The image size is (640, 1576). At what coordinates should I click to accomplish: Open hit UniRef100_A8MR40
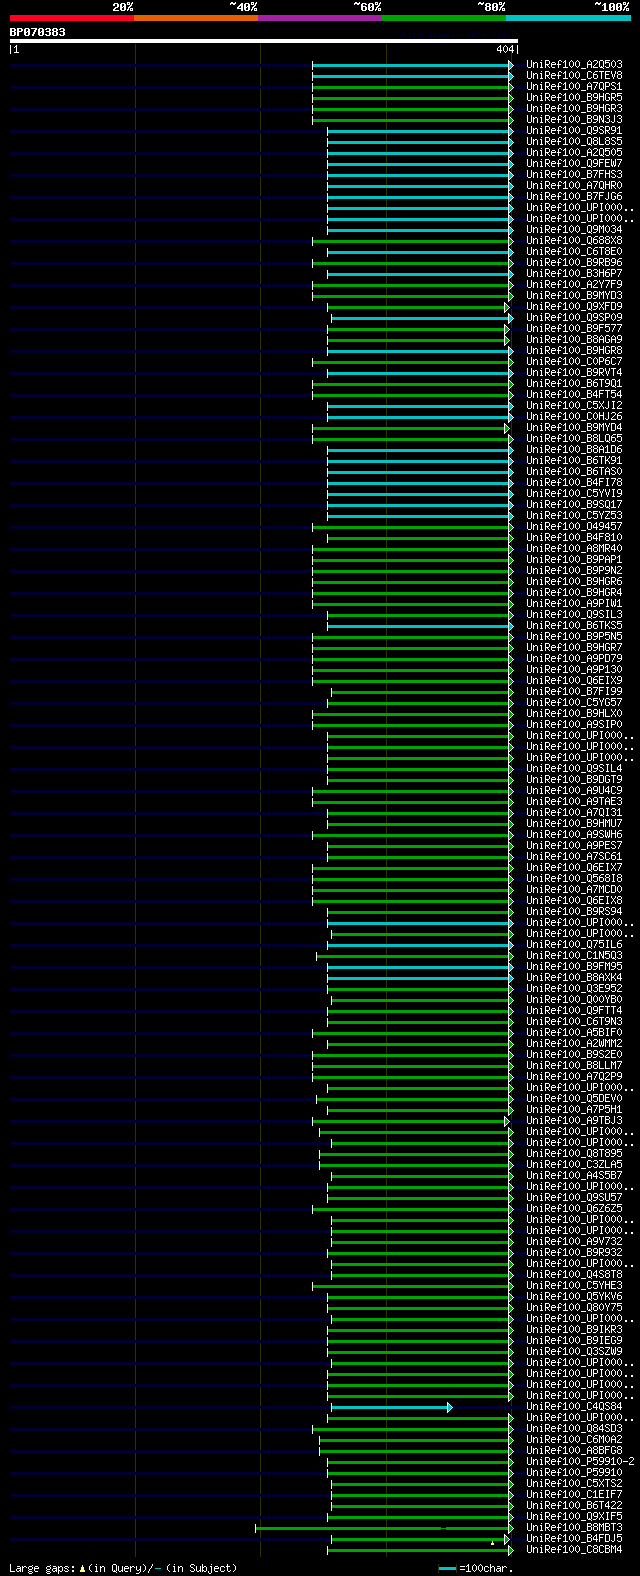574,548
